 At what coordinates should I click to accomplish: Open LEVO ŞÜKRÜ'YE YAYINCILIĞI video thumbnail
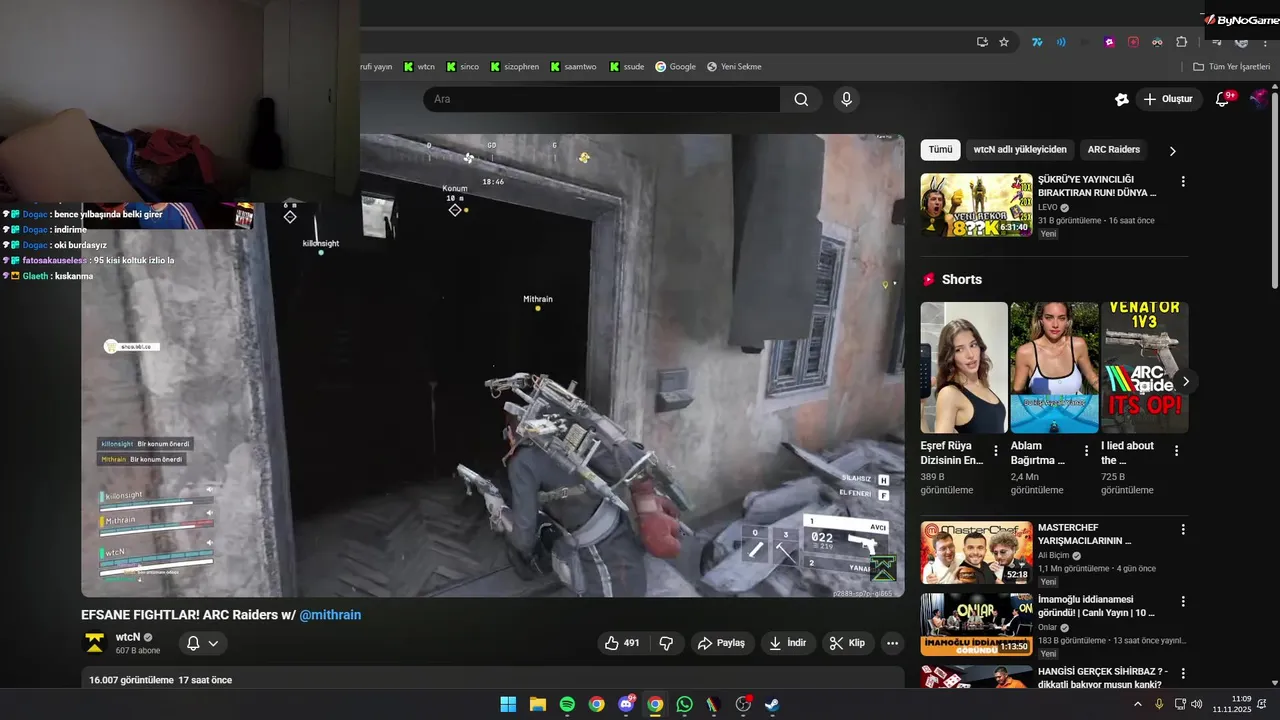click(976, 205)
